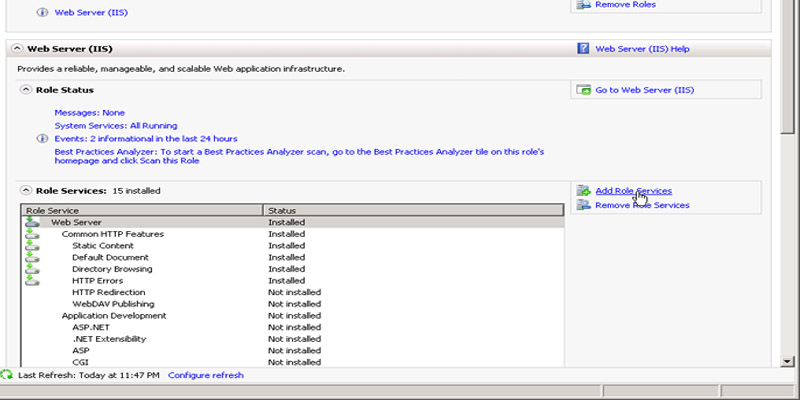Collapse the Role Services section

pyautogui.click(x=26, y=190)
